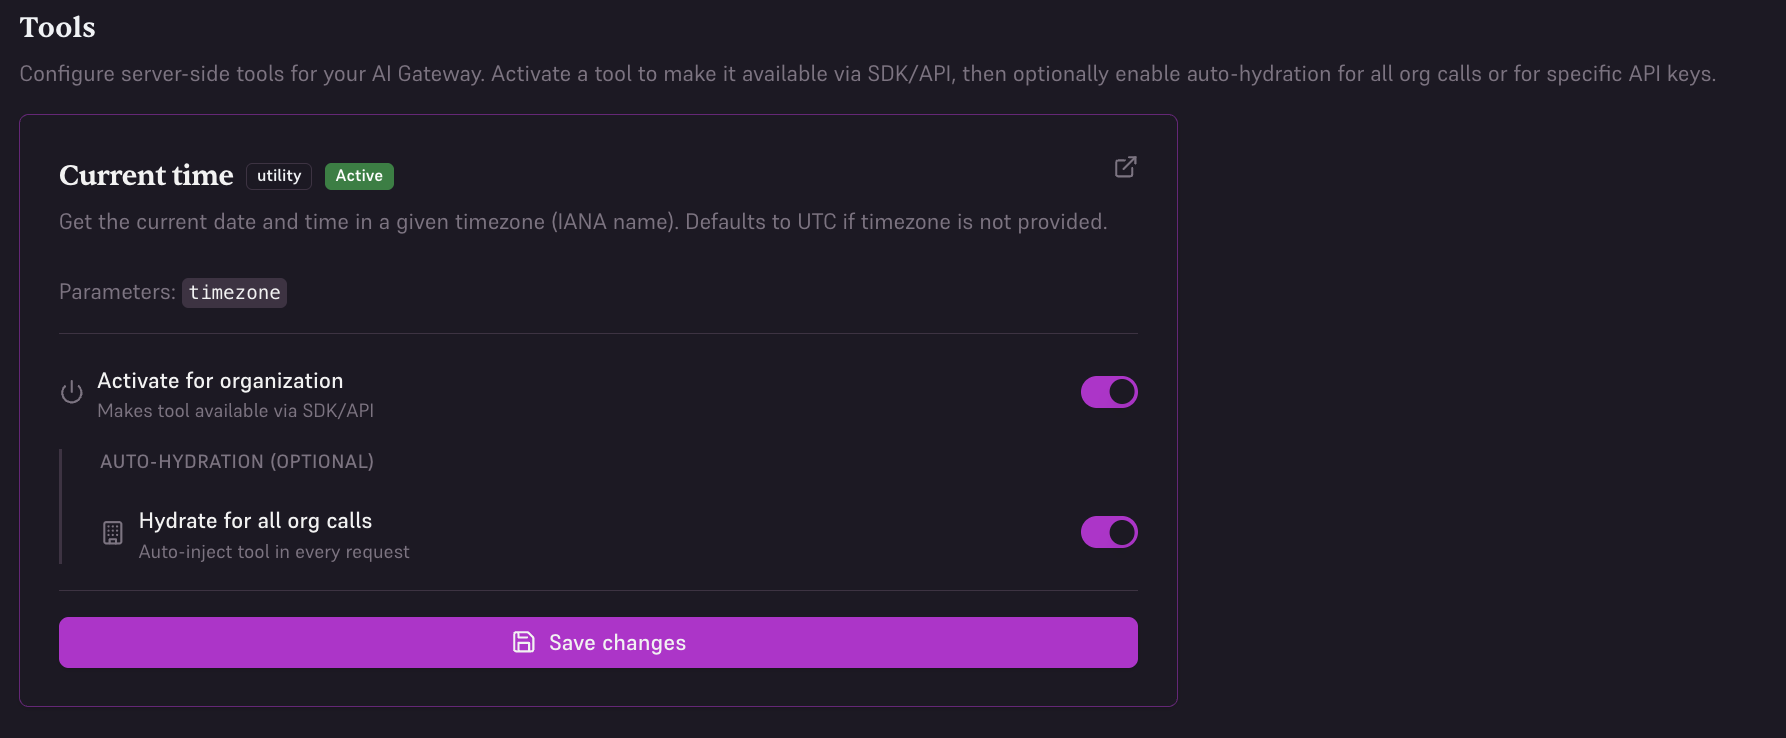
Task: Click the Hydrate for all org calls label
Action: tap(255, 521)
